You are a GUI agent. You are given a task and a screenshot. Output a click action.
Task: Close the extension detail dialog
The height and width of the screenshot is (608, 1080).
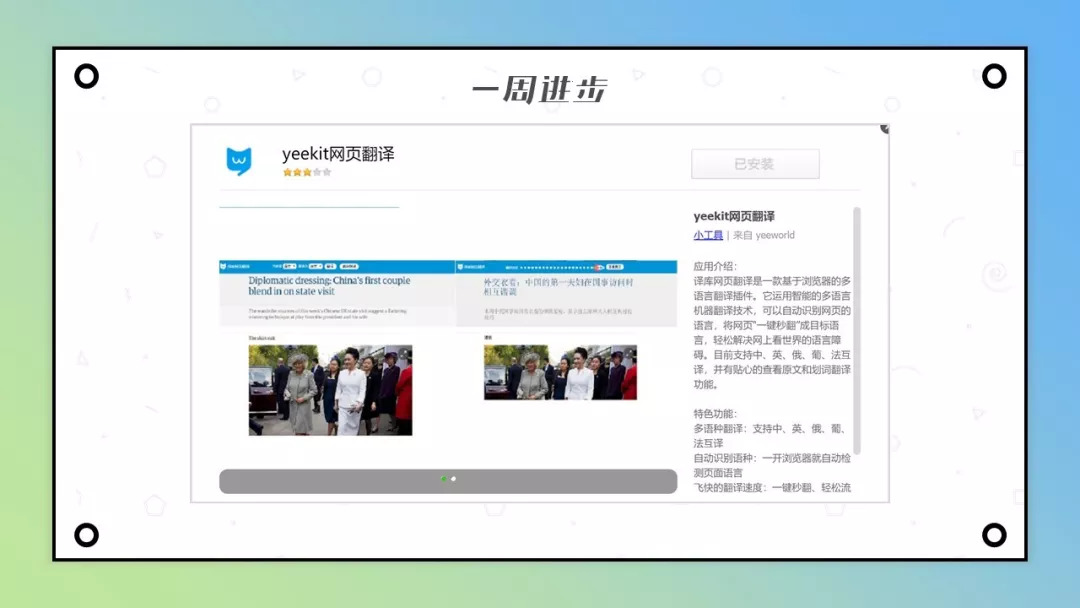click(884, 129)
